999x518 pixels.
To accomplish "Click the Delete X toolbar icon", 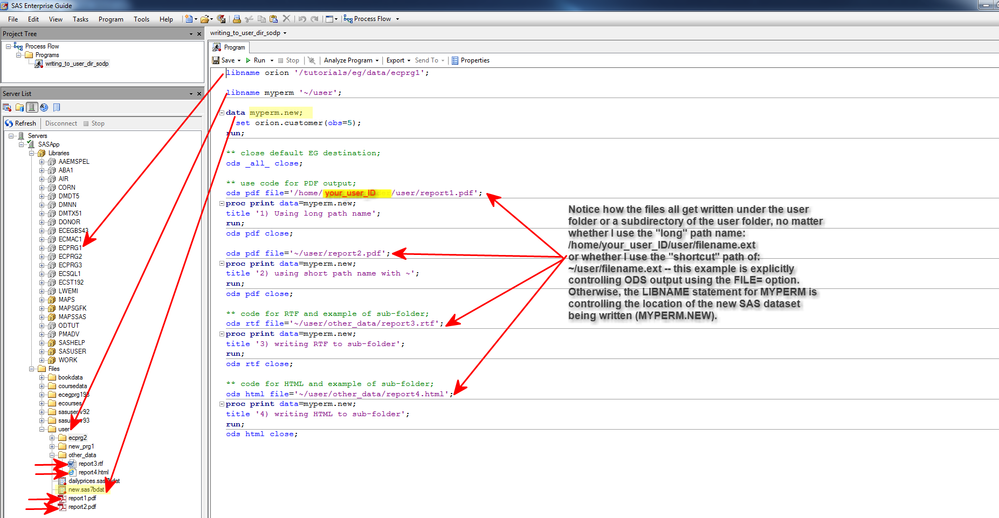I will click(286, 19).
